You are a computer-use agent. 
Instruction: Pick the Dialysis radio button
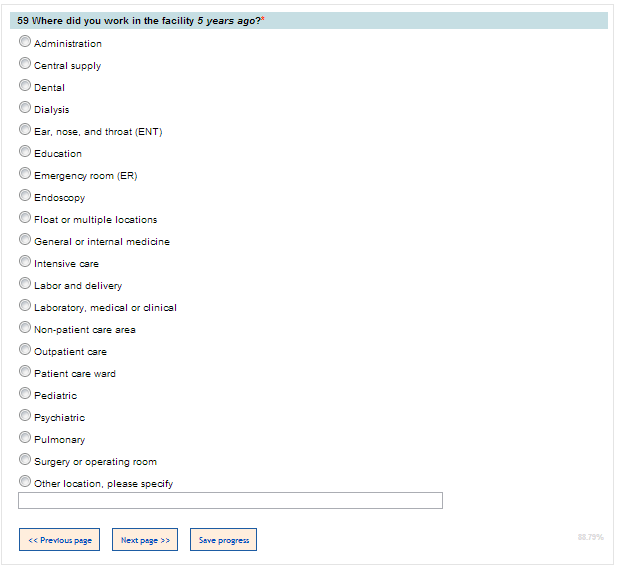tap(25, 109)
